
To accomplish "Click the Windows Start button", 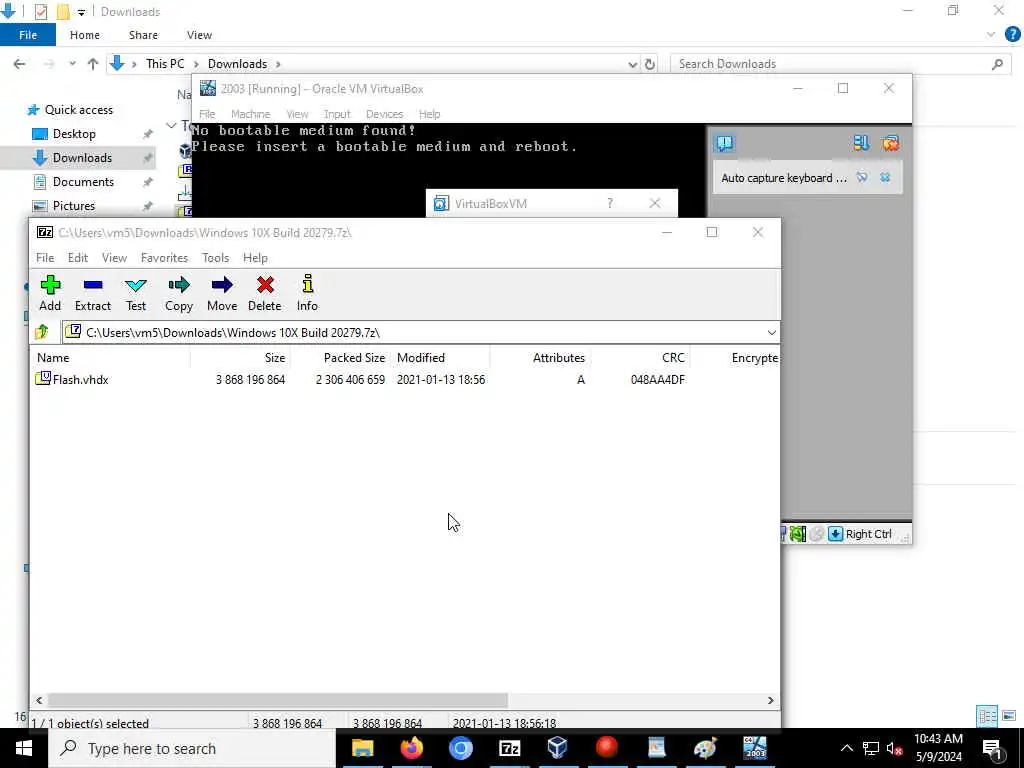I will click(24, 748).
